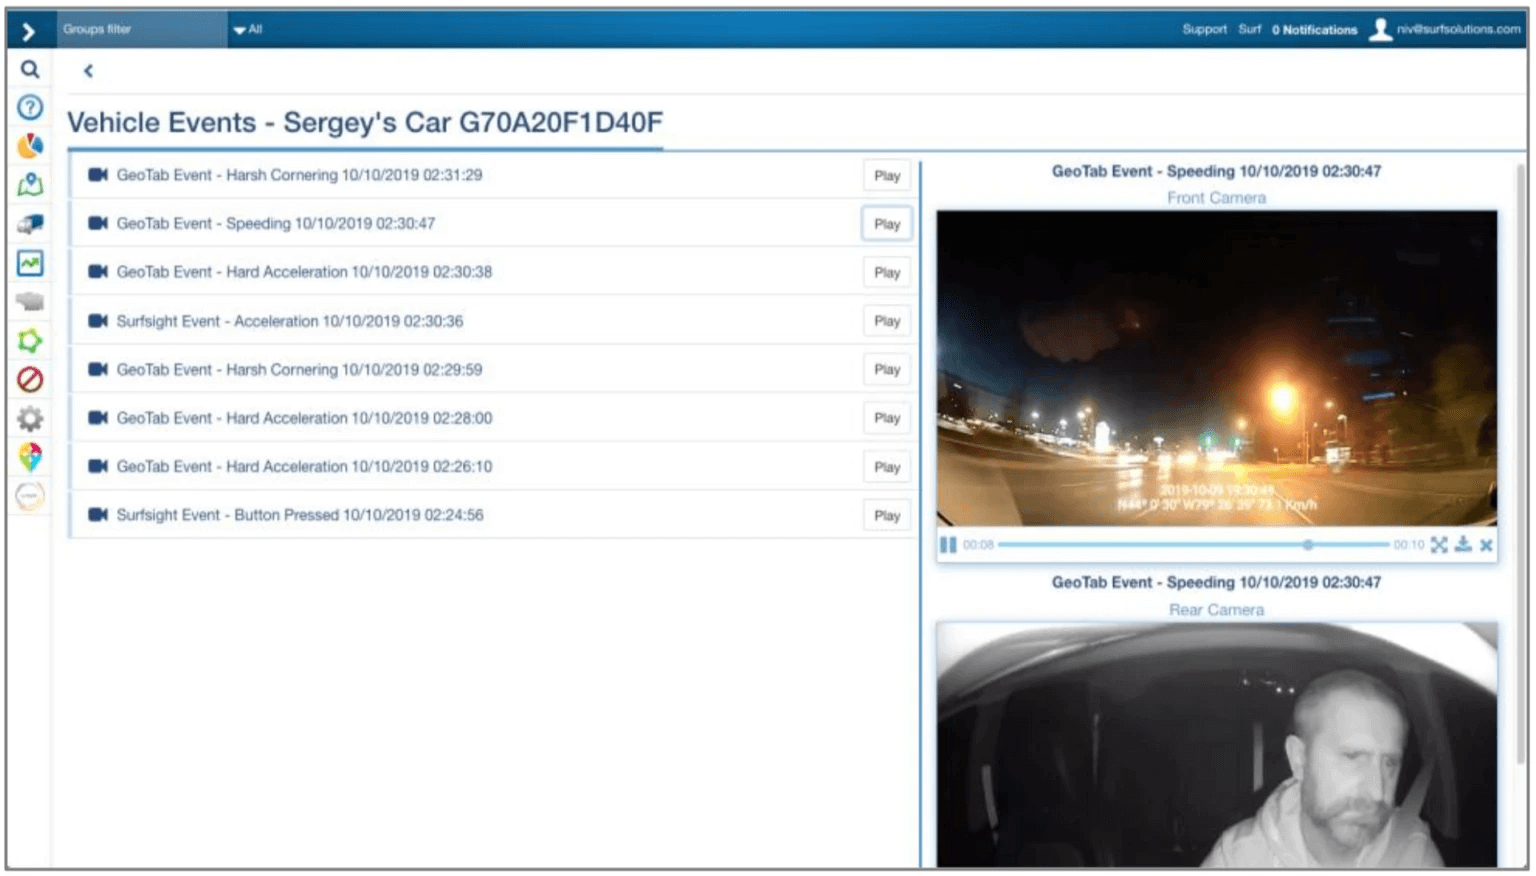
Task: Open the map icon in sidebar
Action: point(30,184)
